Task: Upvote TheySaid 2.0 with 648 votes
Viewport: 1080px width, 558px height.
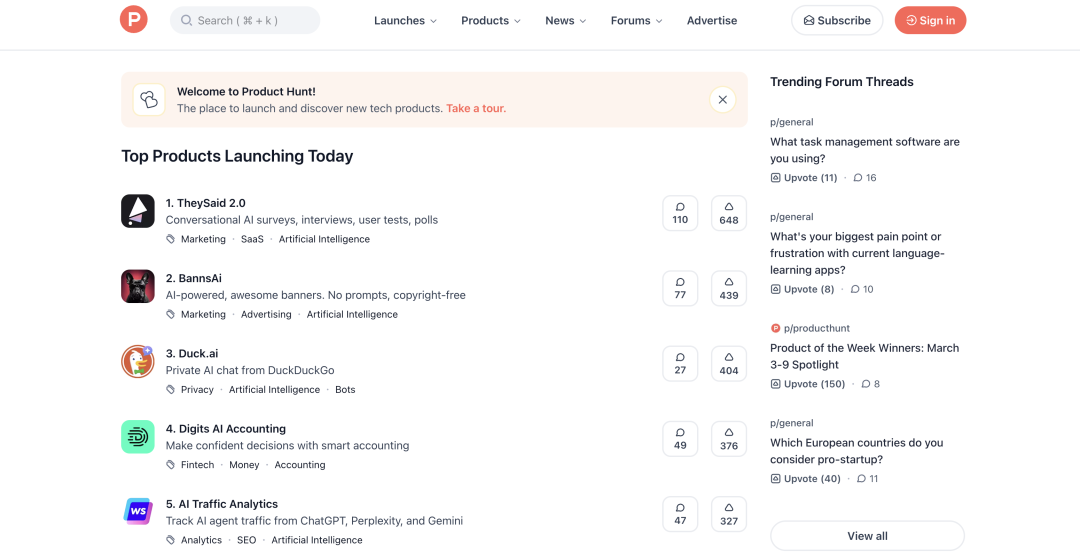Action: tap(729, 213)
